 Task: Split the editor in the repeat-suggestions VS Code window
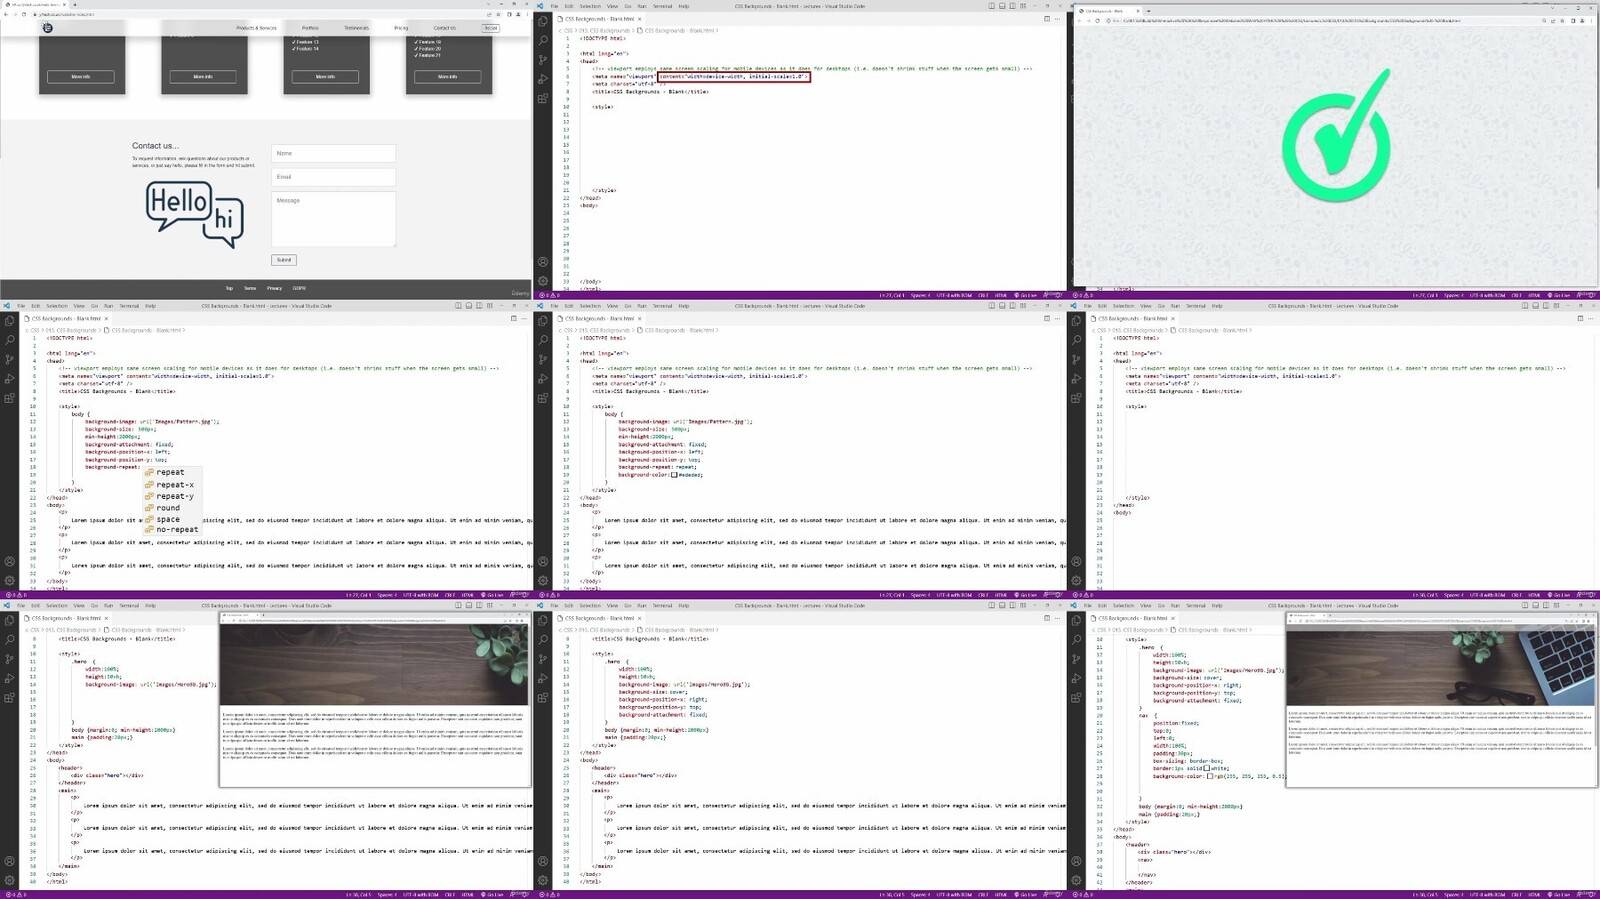tap(513, 318)
